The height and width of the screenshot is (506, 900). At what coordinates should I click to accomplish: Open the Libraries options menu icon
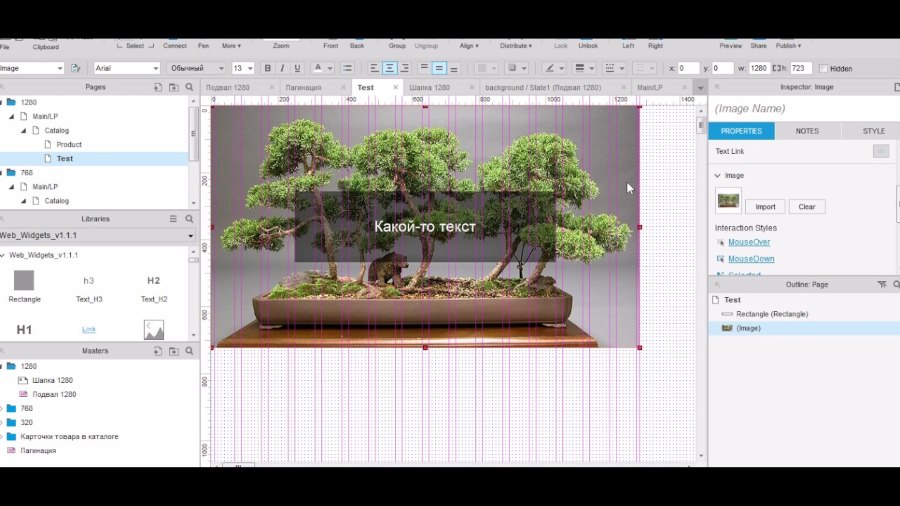coord(173,219)
